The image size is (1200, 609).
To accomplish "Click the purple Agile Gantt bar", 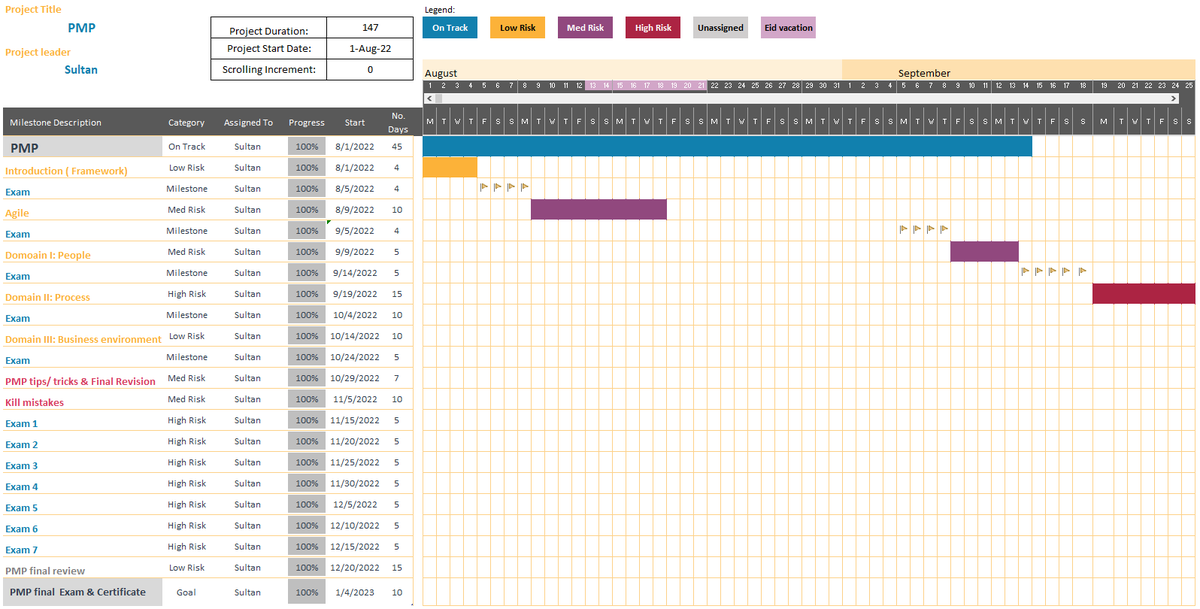I will (x=598, y=209).
